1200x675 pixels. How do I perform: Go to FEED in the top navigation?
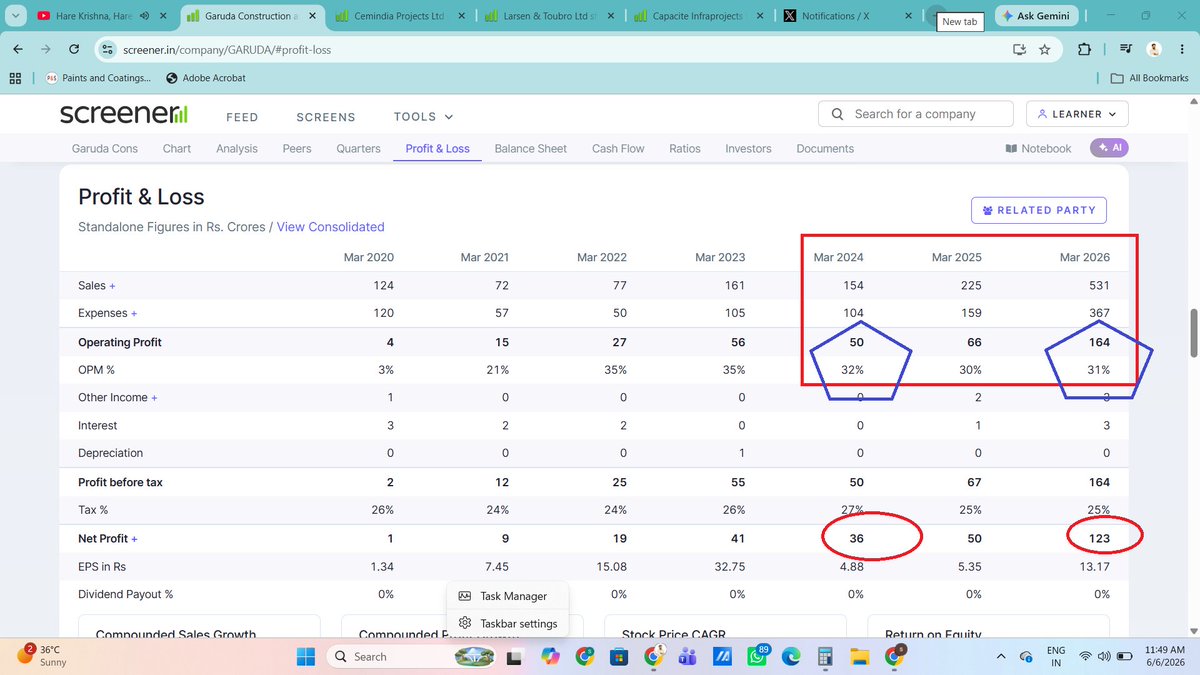[242, 117]
